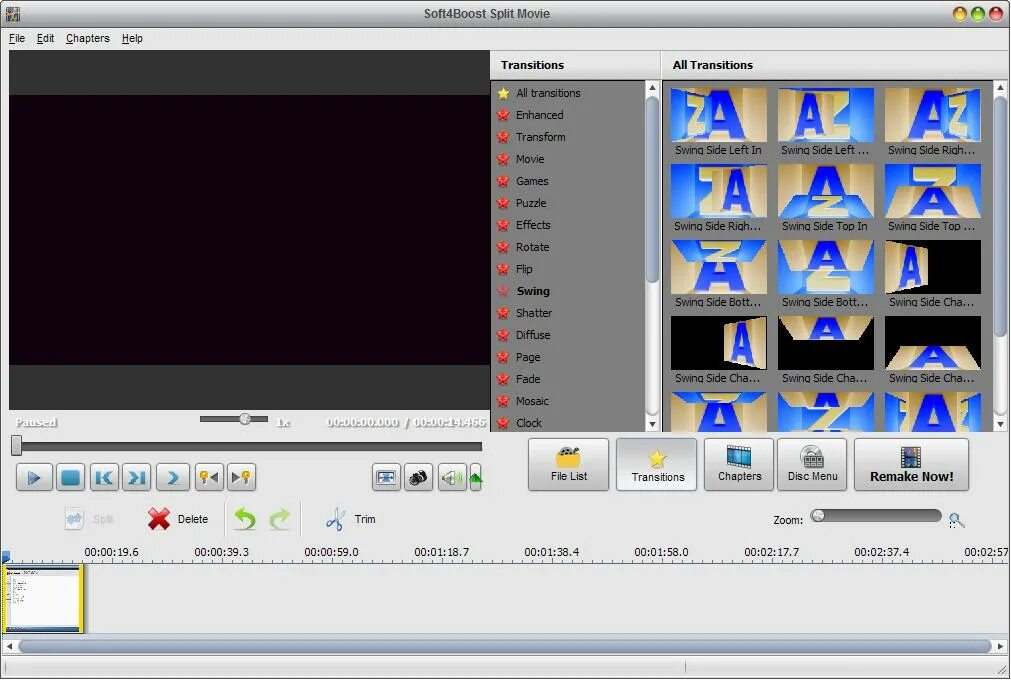Step forward one frame
The width and height of the screenshot is (1011, 680).
[x=172, y=478]
